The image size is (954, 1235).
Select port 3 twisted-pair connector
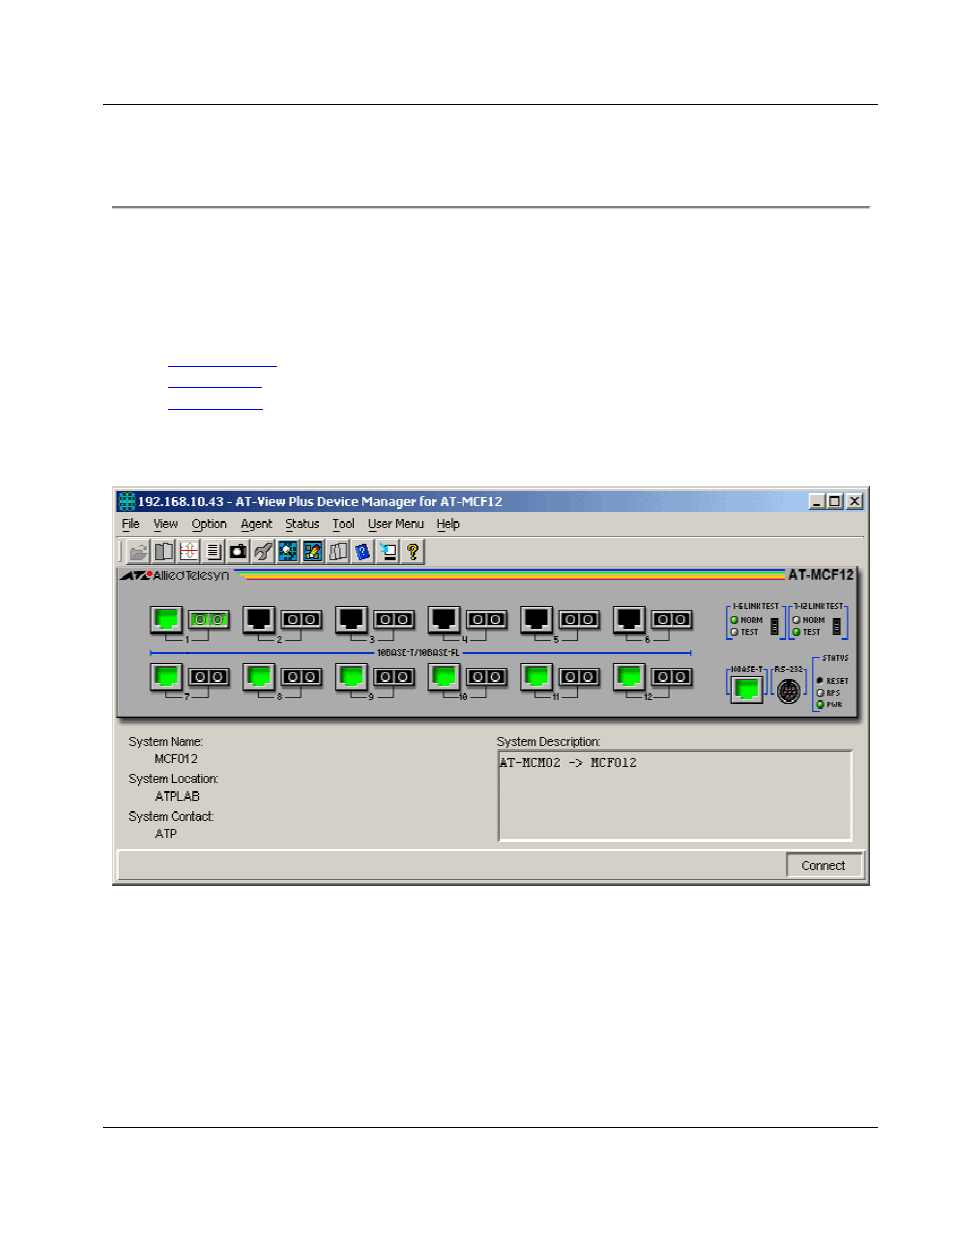tap(351, 620)
